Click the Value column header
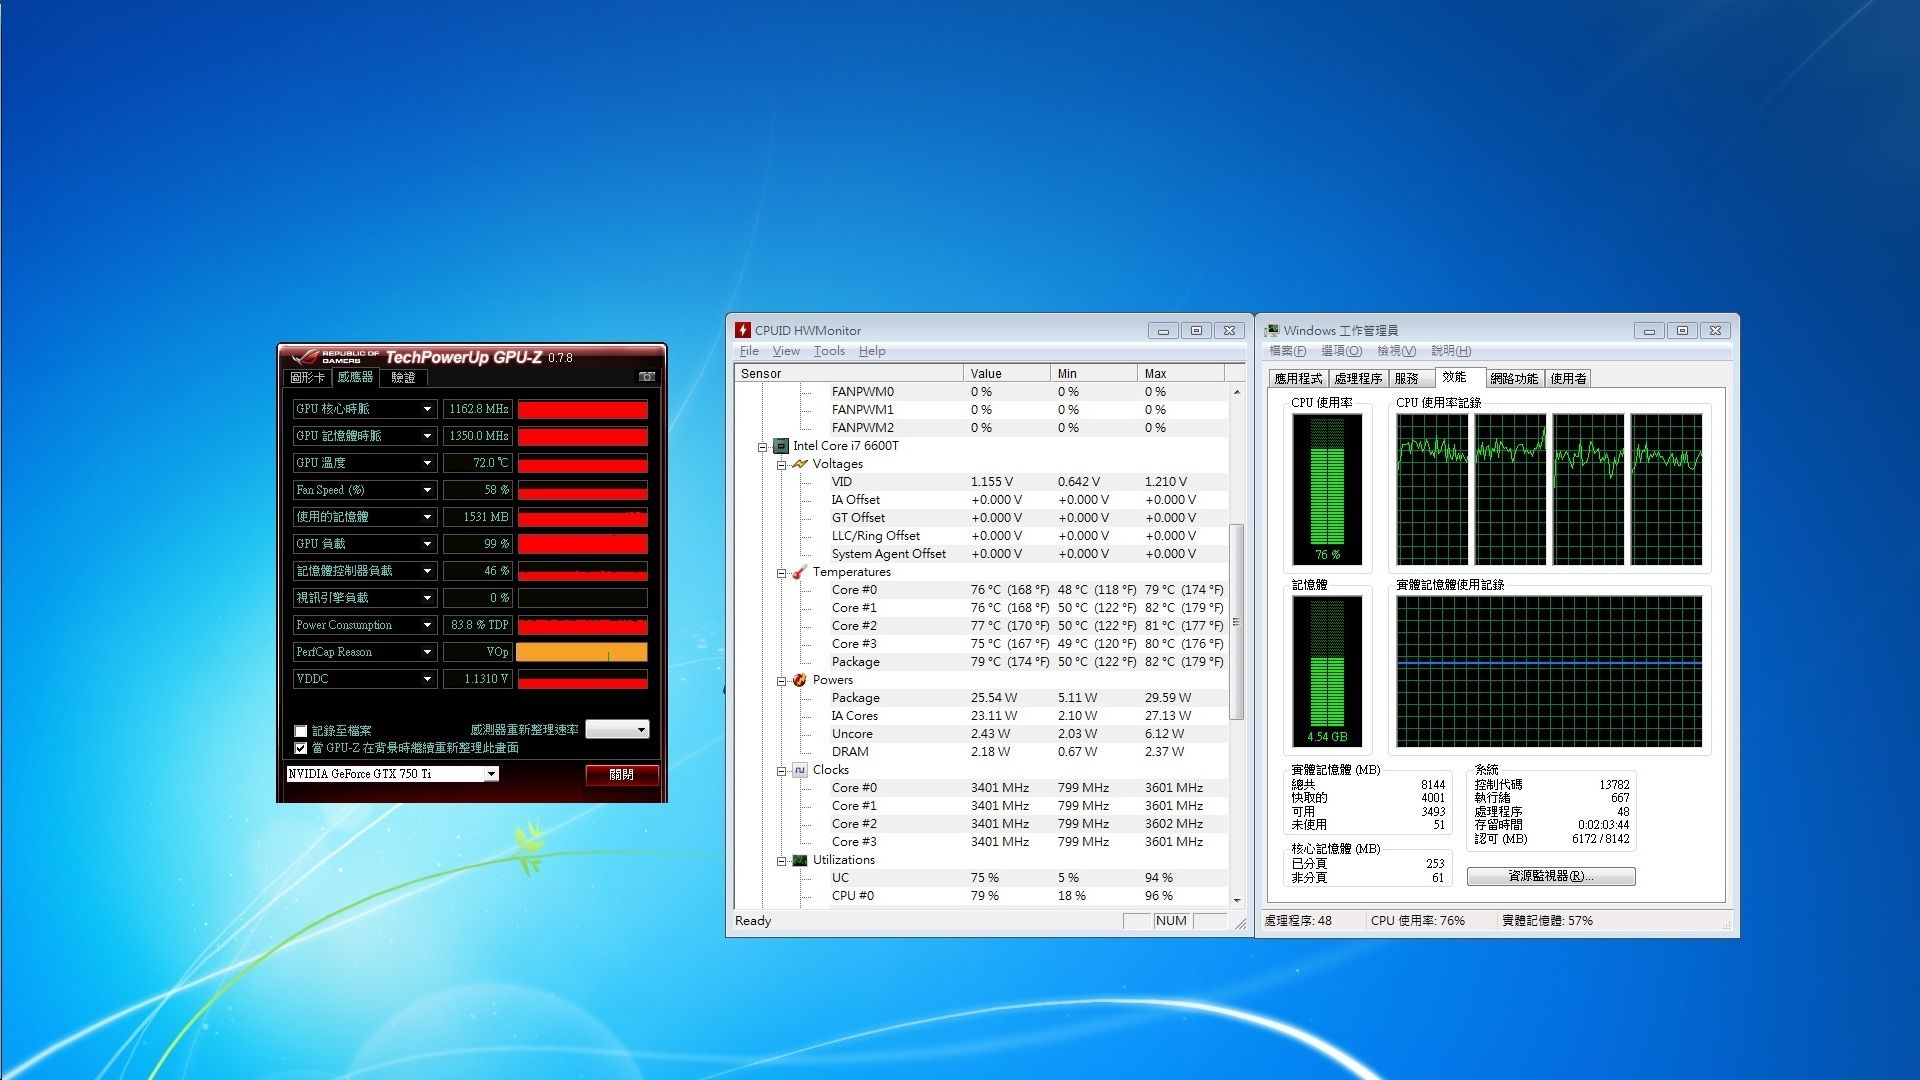Viewport: 1920px width, 1080px height. point(1007,373)
